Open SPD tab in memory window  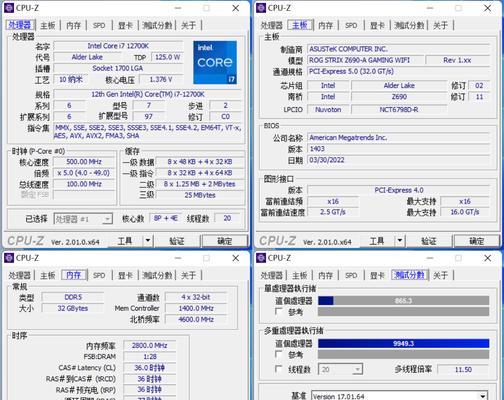point(99,275)
